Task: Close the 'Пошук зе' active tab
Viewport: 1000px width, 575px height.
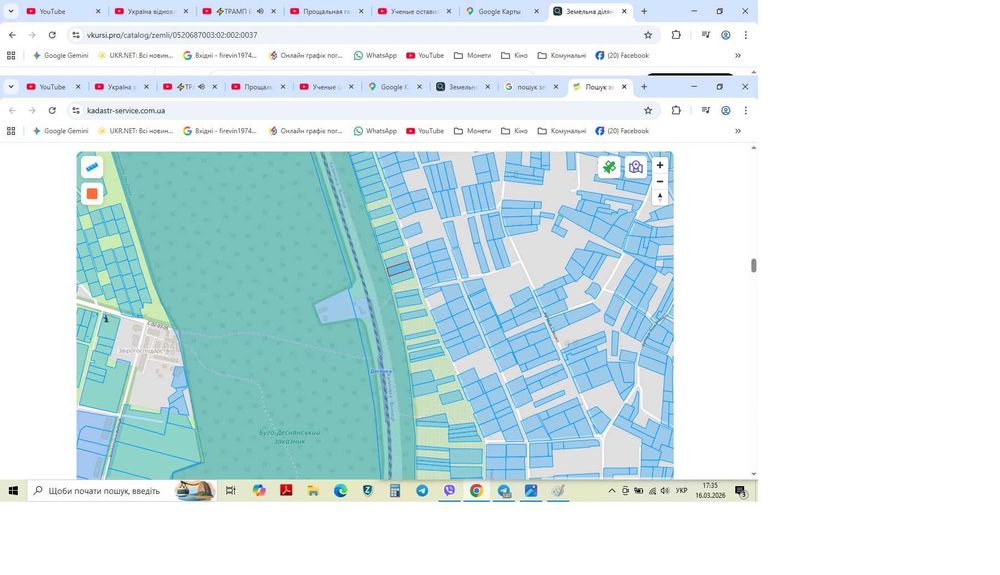Action: pyautogui.click(x=624, y=87)
